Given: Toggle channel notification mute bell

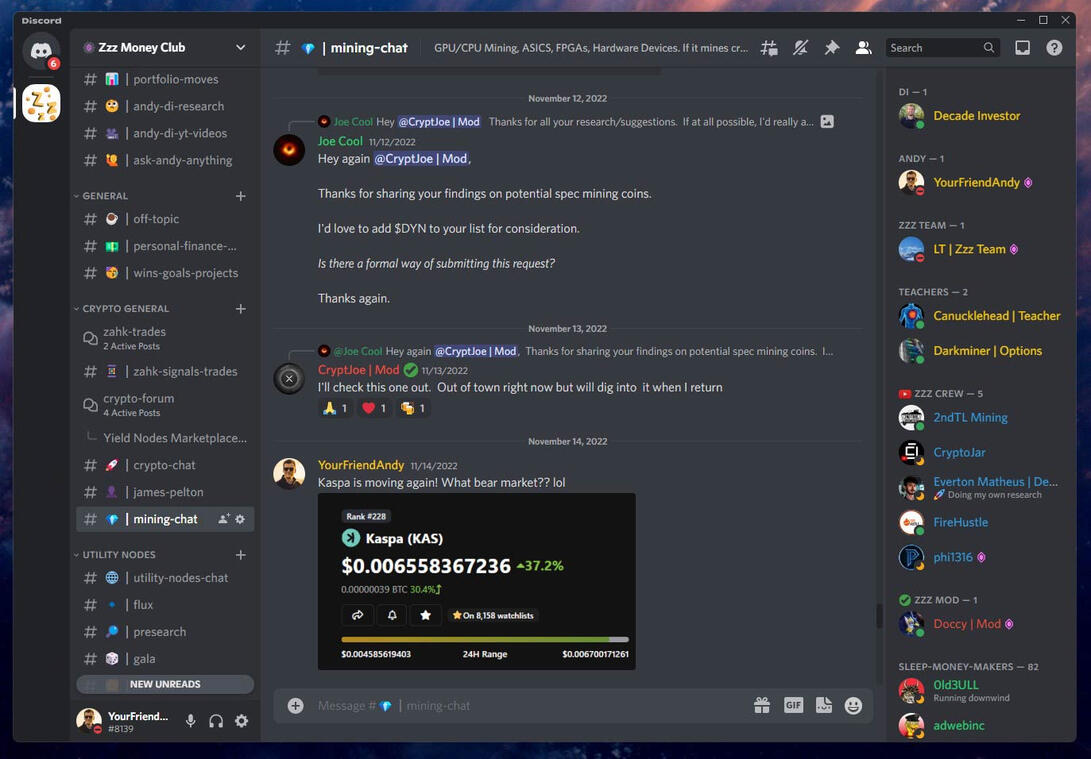Looking at the screenshot, I should (x=801, y=47).
